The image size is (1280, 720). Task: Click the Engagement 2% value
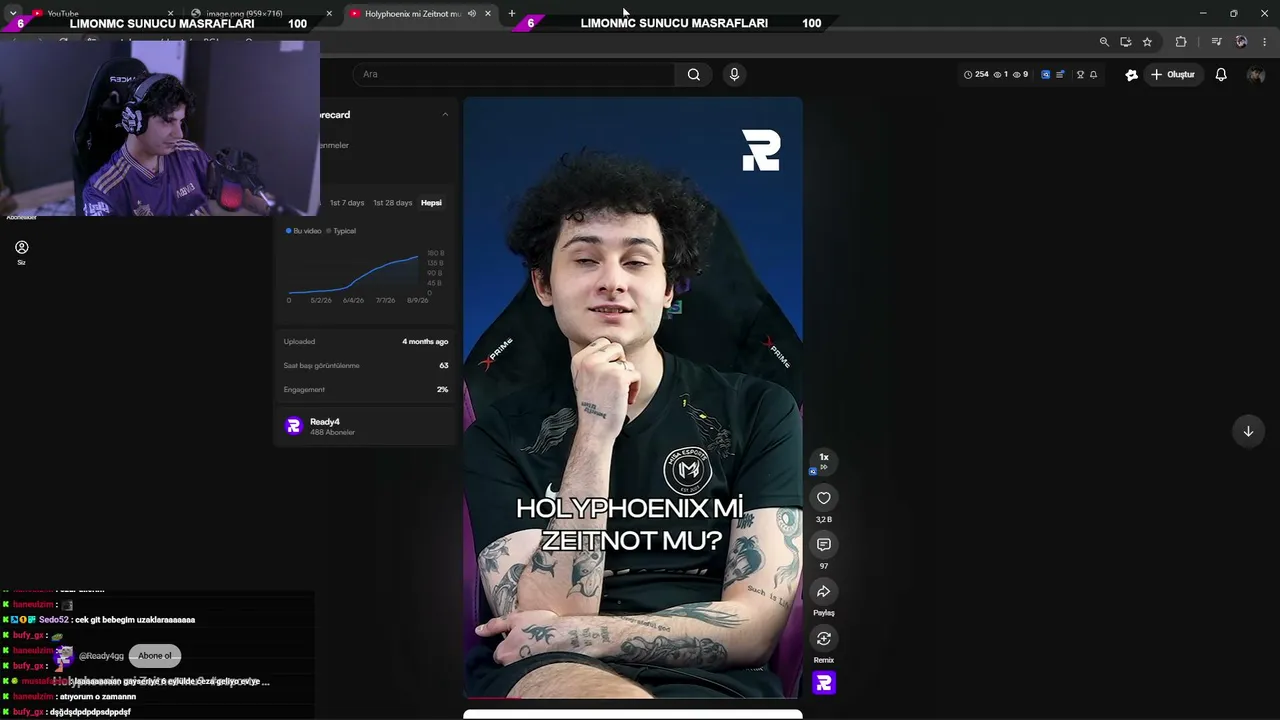click(442, 389)
